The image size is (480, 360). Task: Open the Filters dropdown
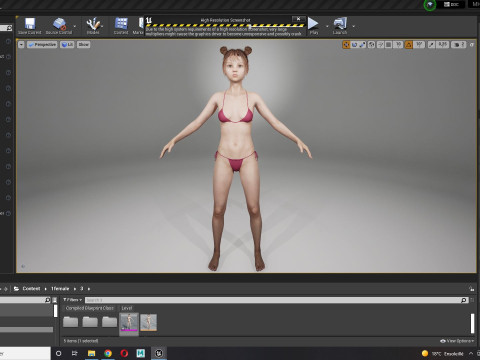72,300
